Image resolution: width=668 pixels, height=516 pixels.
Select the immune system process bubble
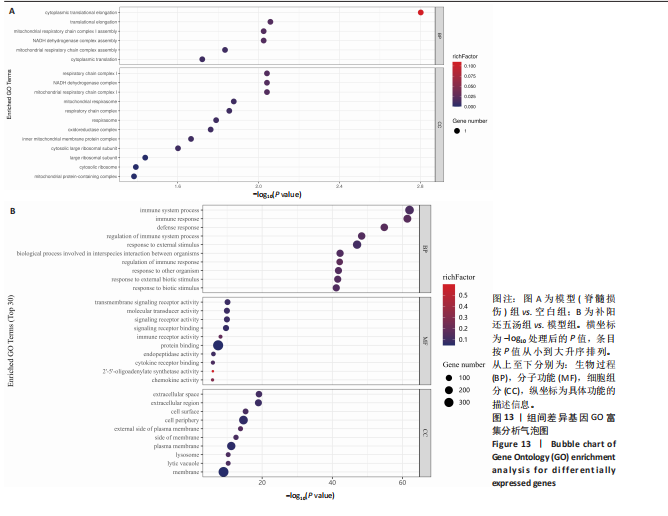point(409,210)
